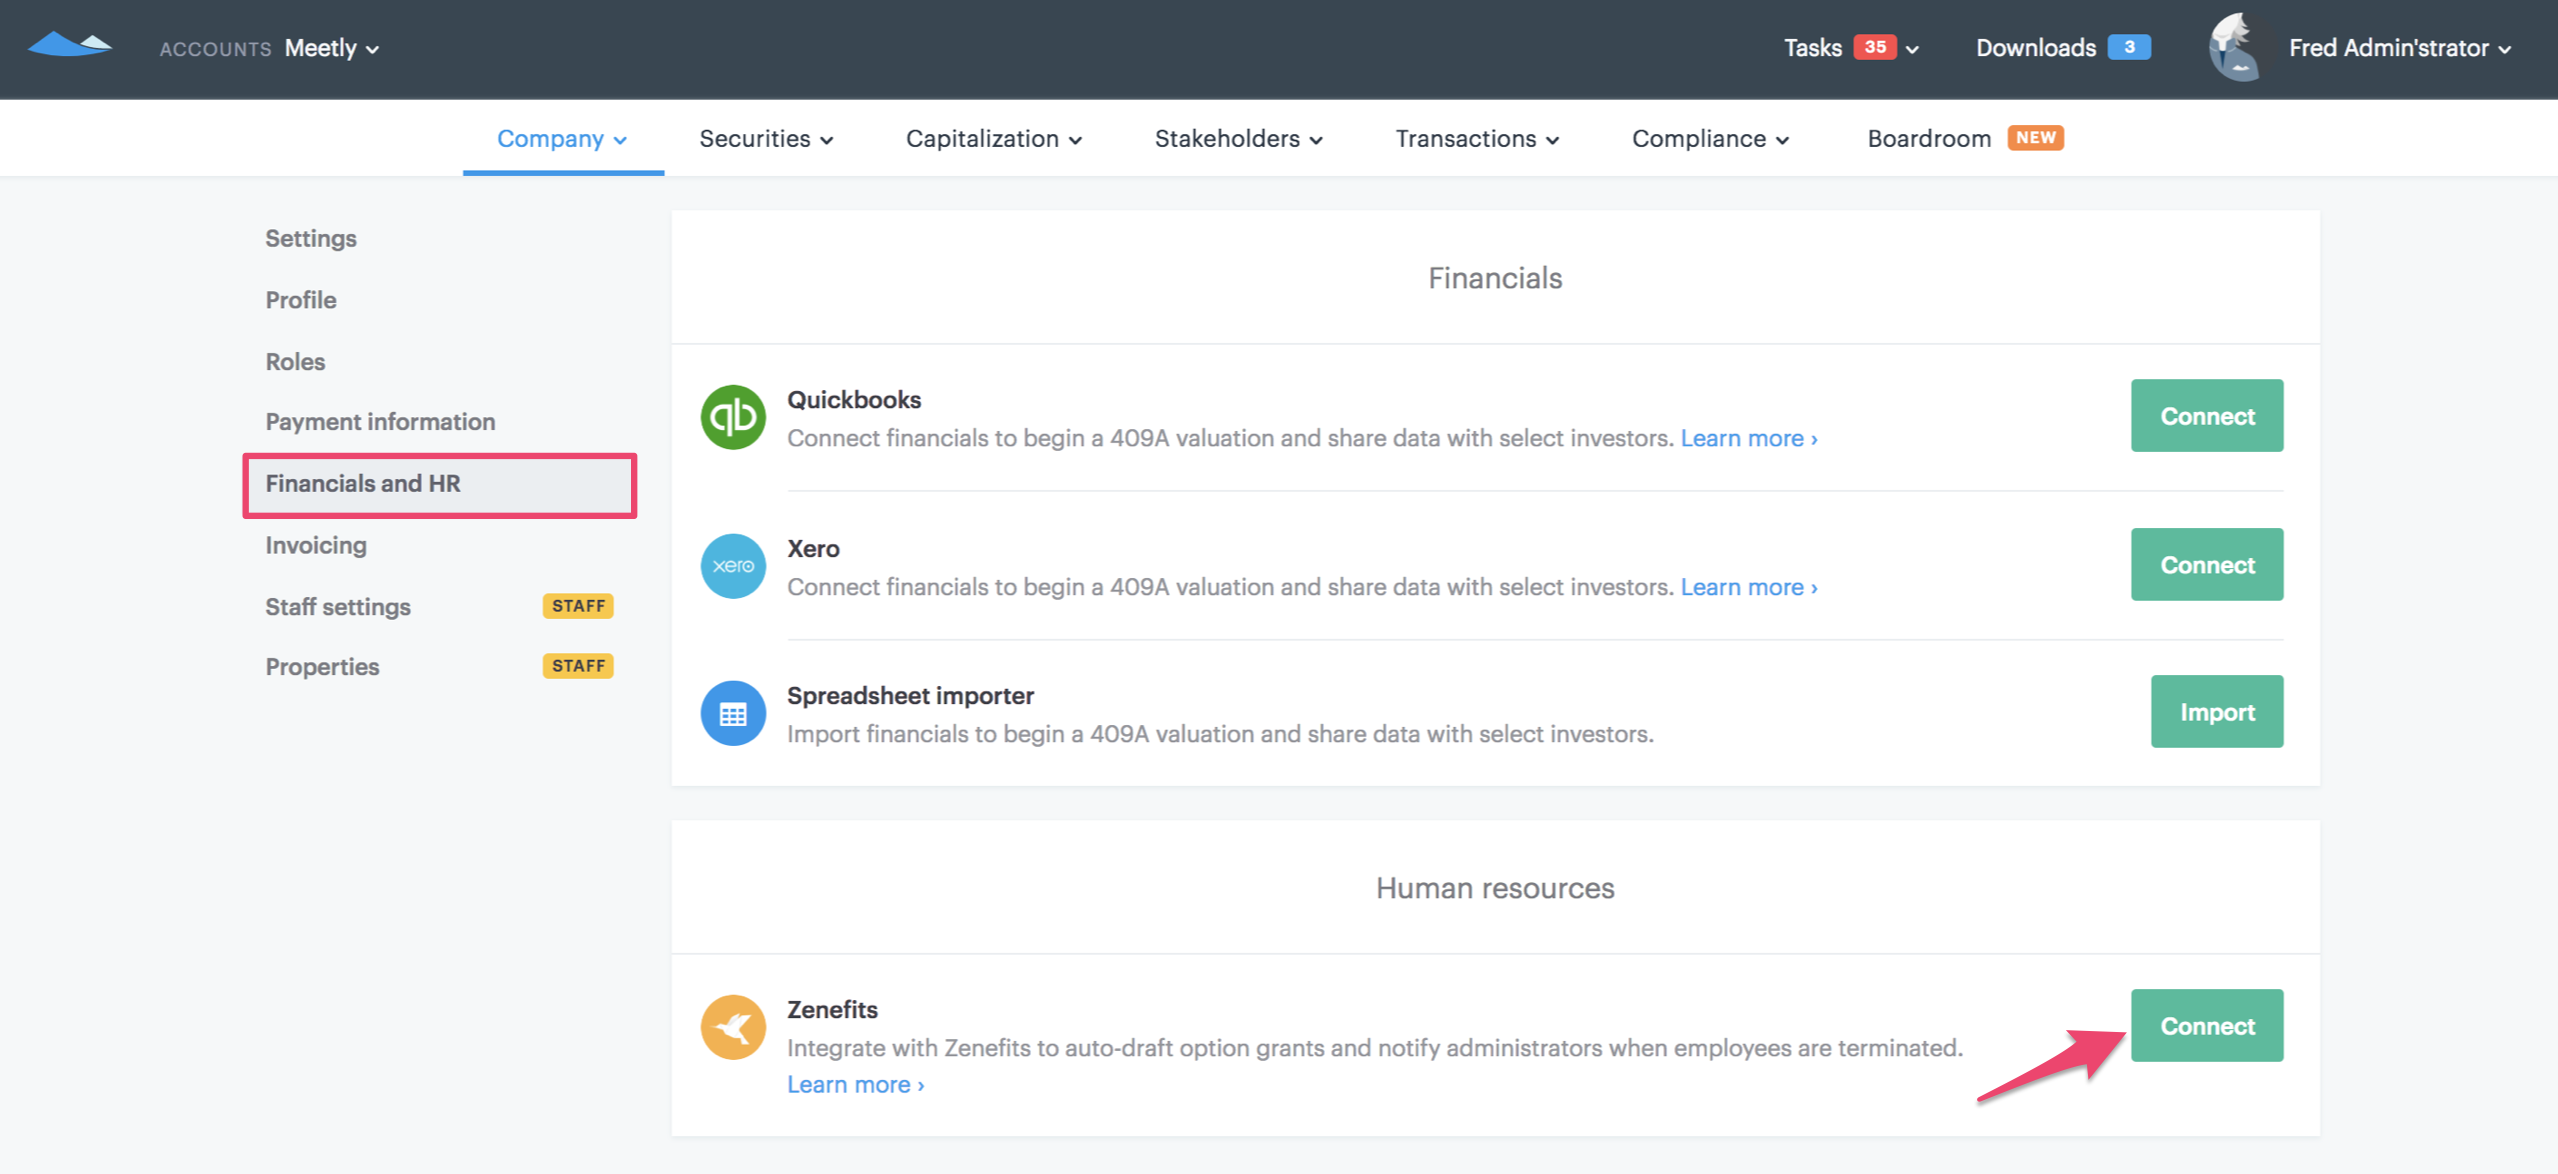The image size is (2558, 1174).
Task: Connect Zenefits integration
Action: tap(2206, 1026)
